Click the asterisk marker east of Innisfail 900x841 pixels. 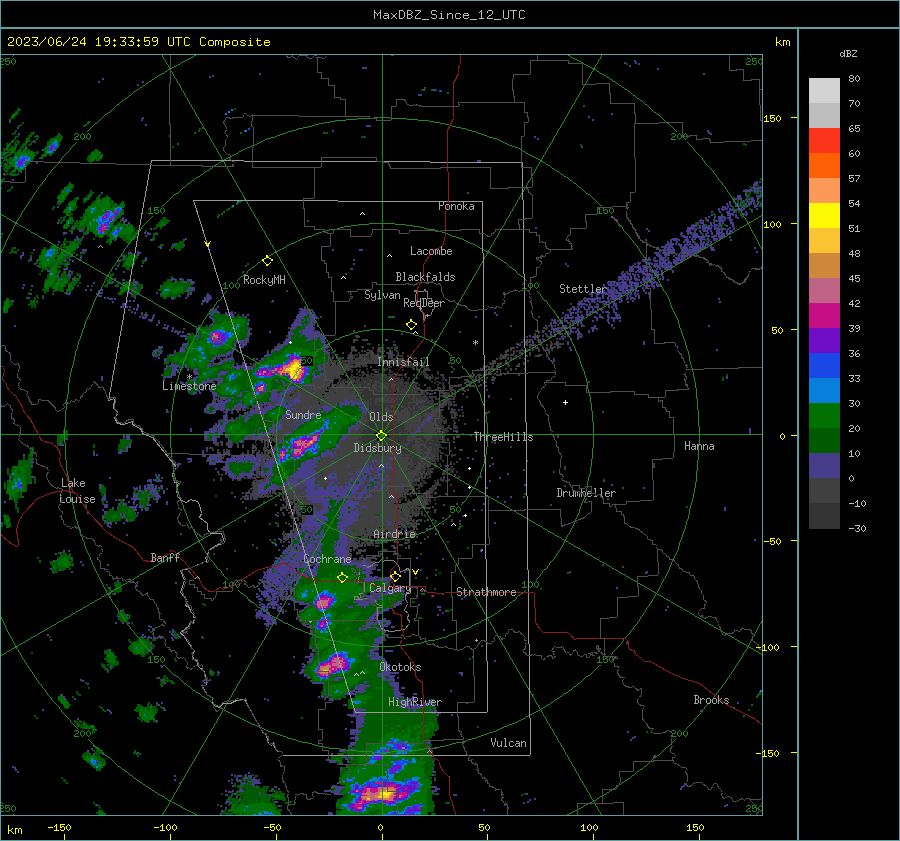(x=475, y=343)
